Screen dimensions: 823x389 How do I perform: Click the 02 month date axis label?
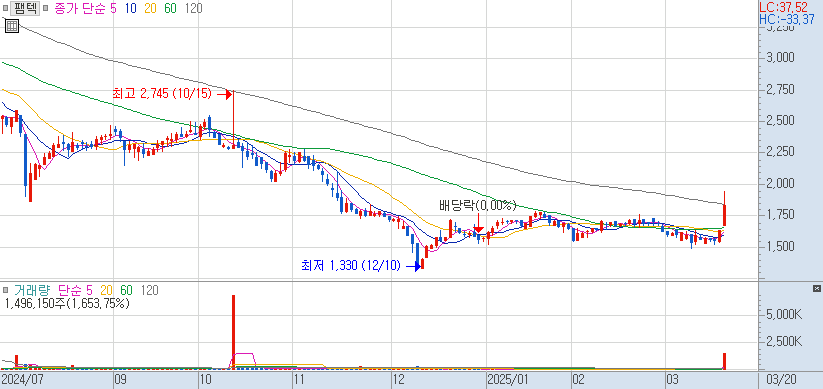(578, 379)
